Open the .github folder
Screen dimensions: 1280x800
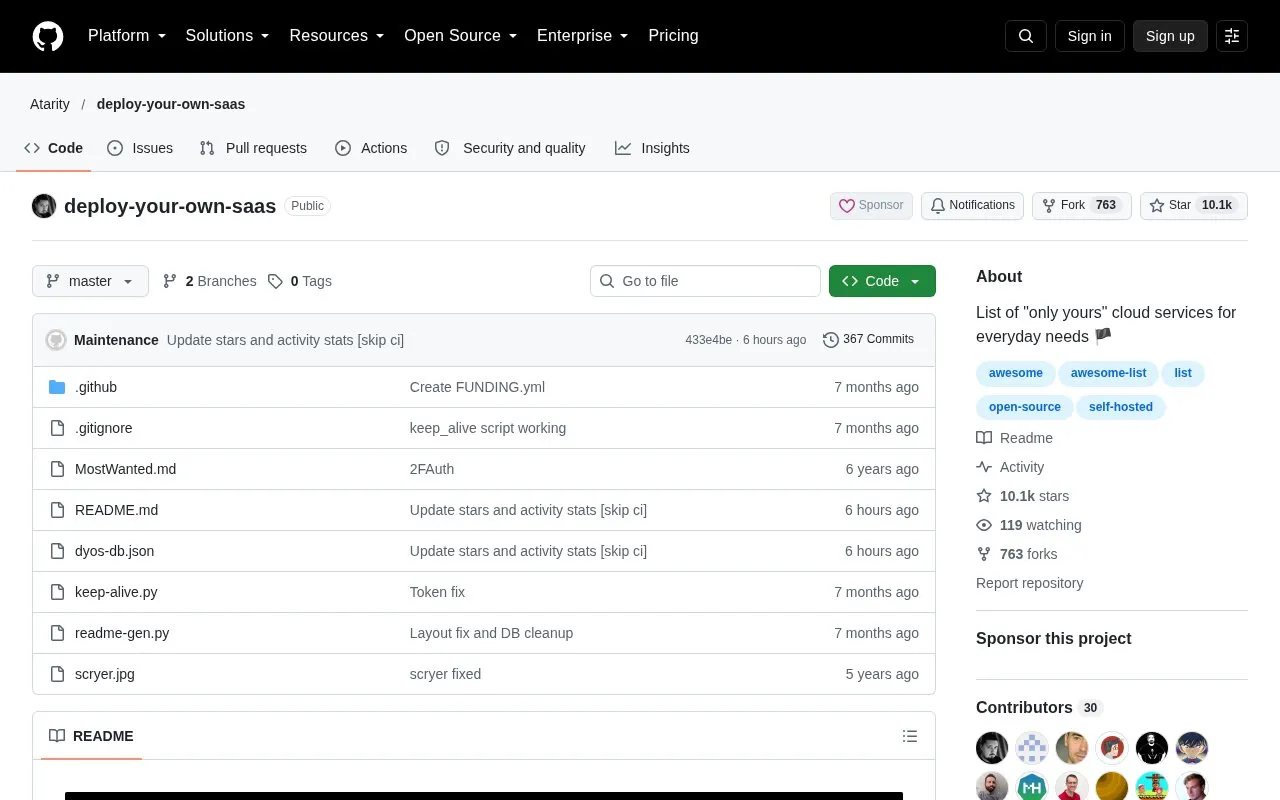(x=96, y=387)
